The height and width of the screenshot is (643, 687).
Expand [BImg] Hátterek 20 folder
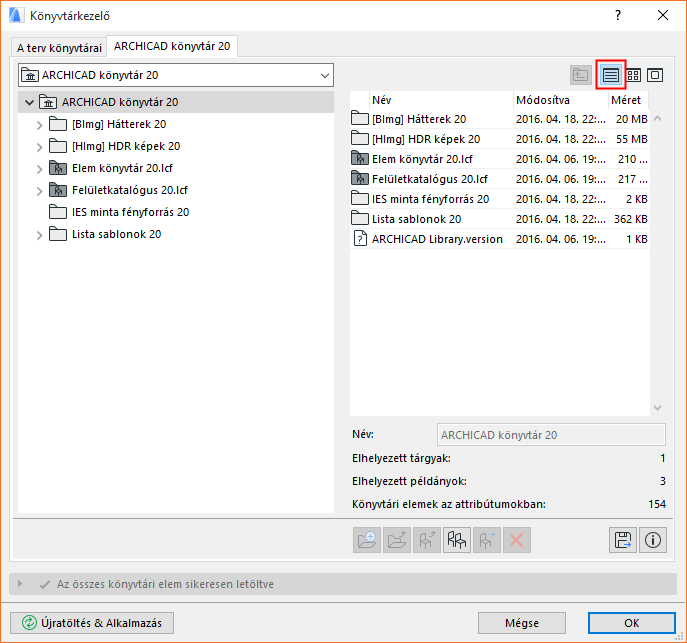[x=39, y=125]
